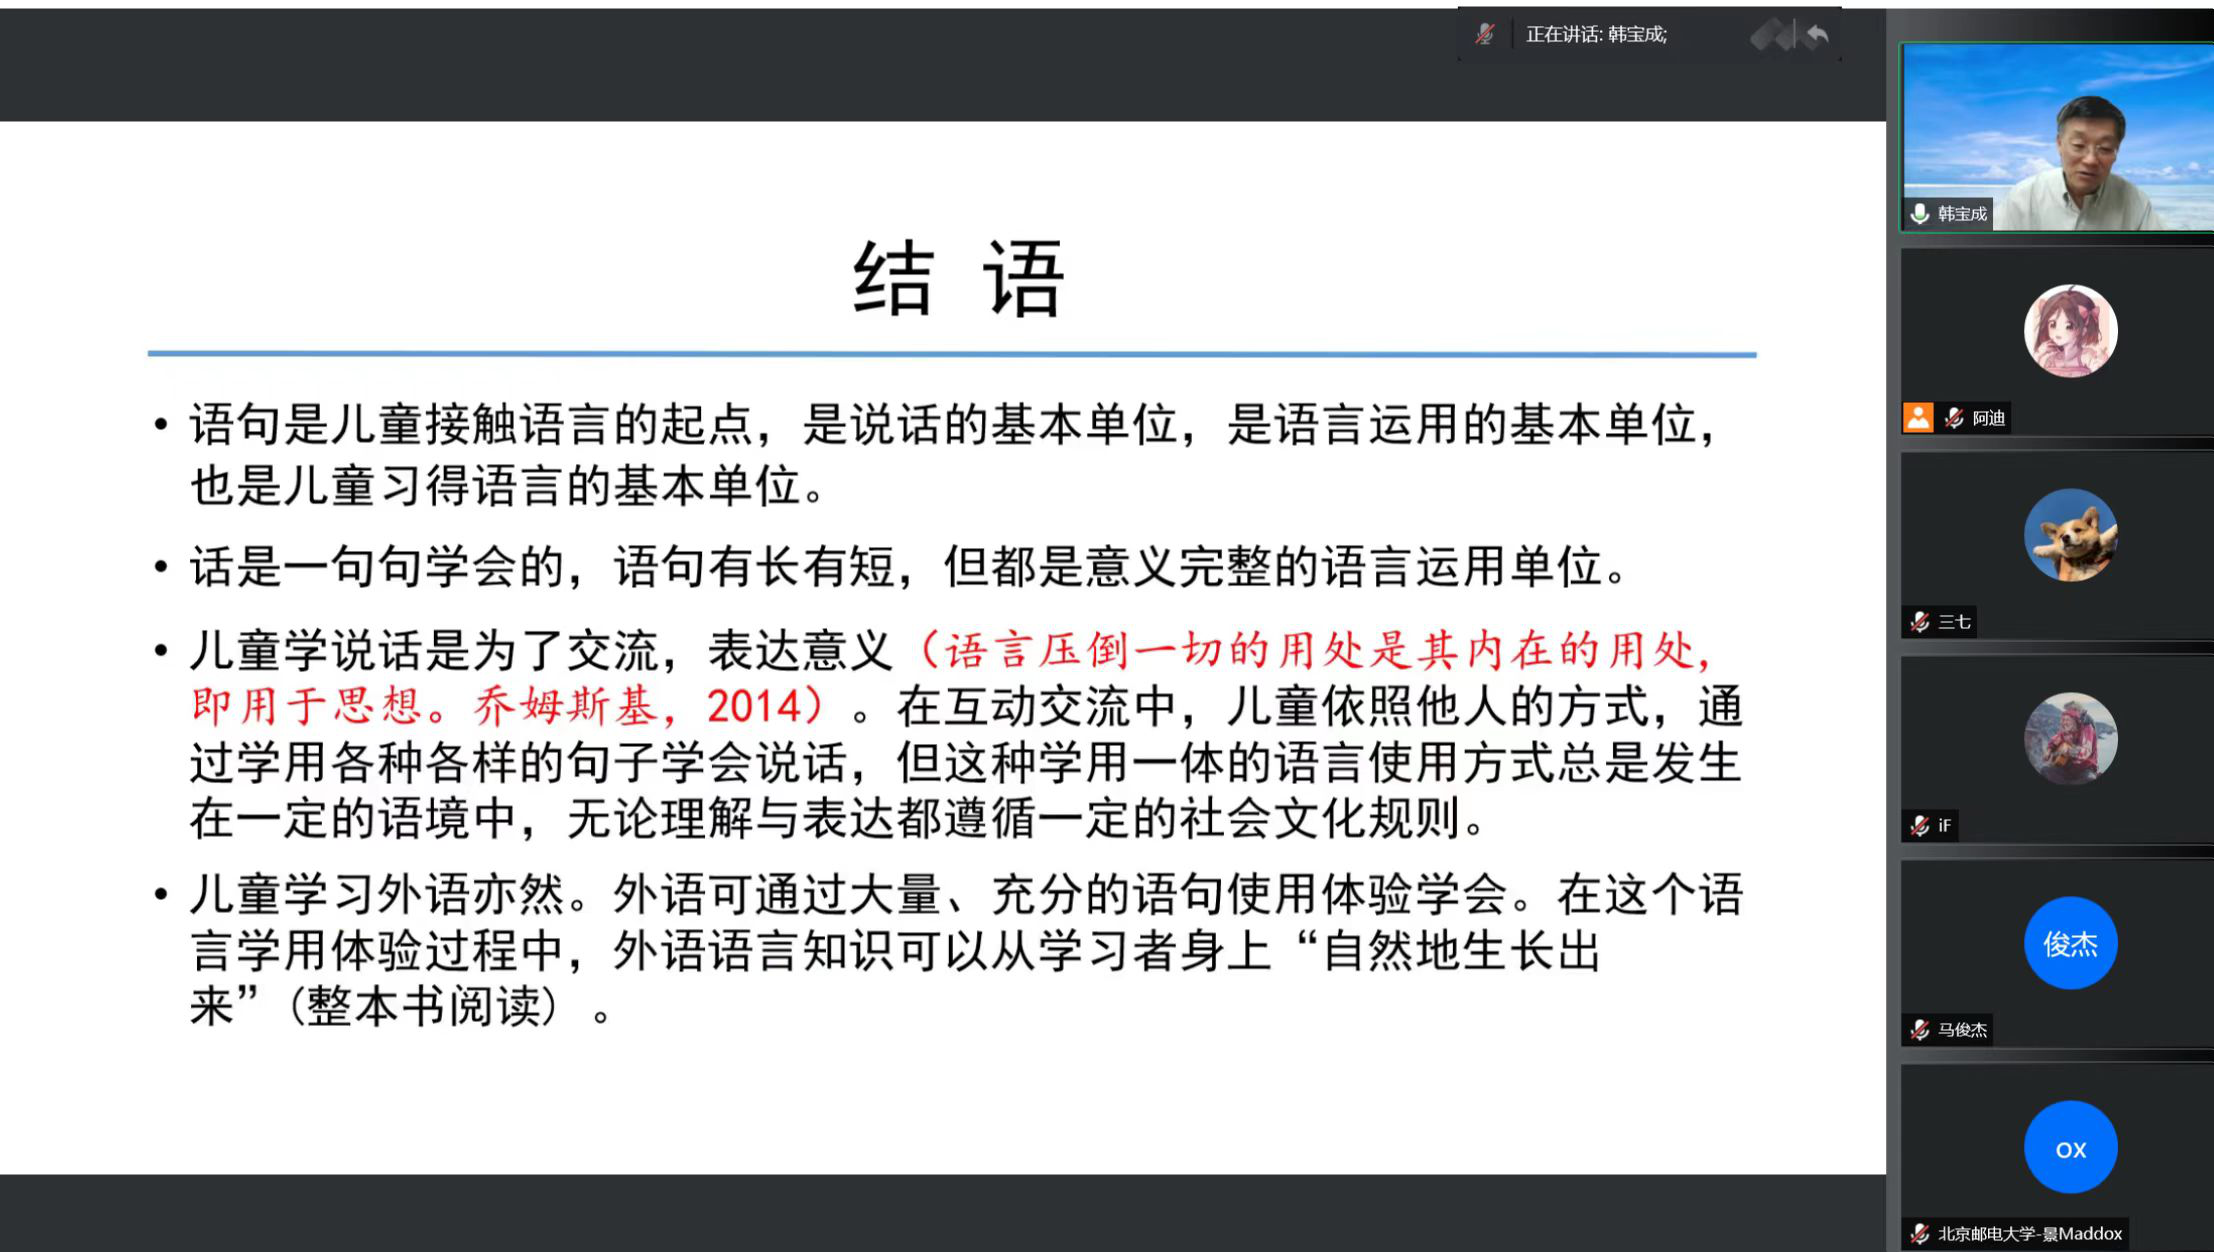The height and width of the screenshot is (1252, 2214).
Task: Click the muted microphone icon in speaking bar
Action: [1485, 34]
